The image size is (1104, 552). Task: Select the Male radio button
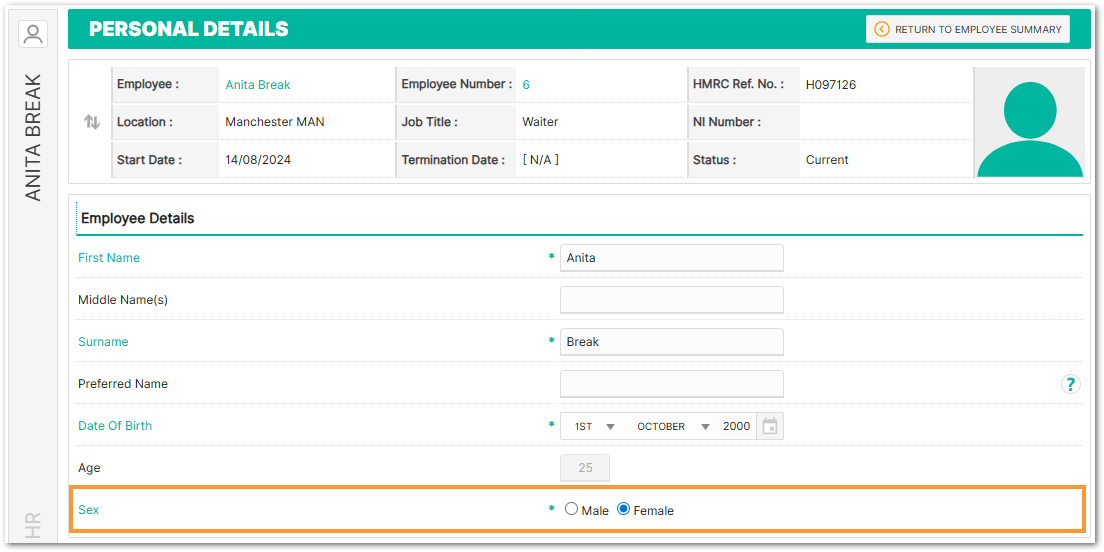pyautogui.click(x=572, y=509)
